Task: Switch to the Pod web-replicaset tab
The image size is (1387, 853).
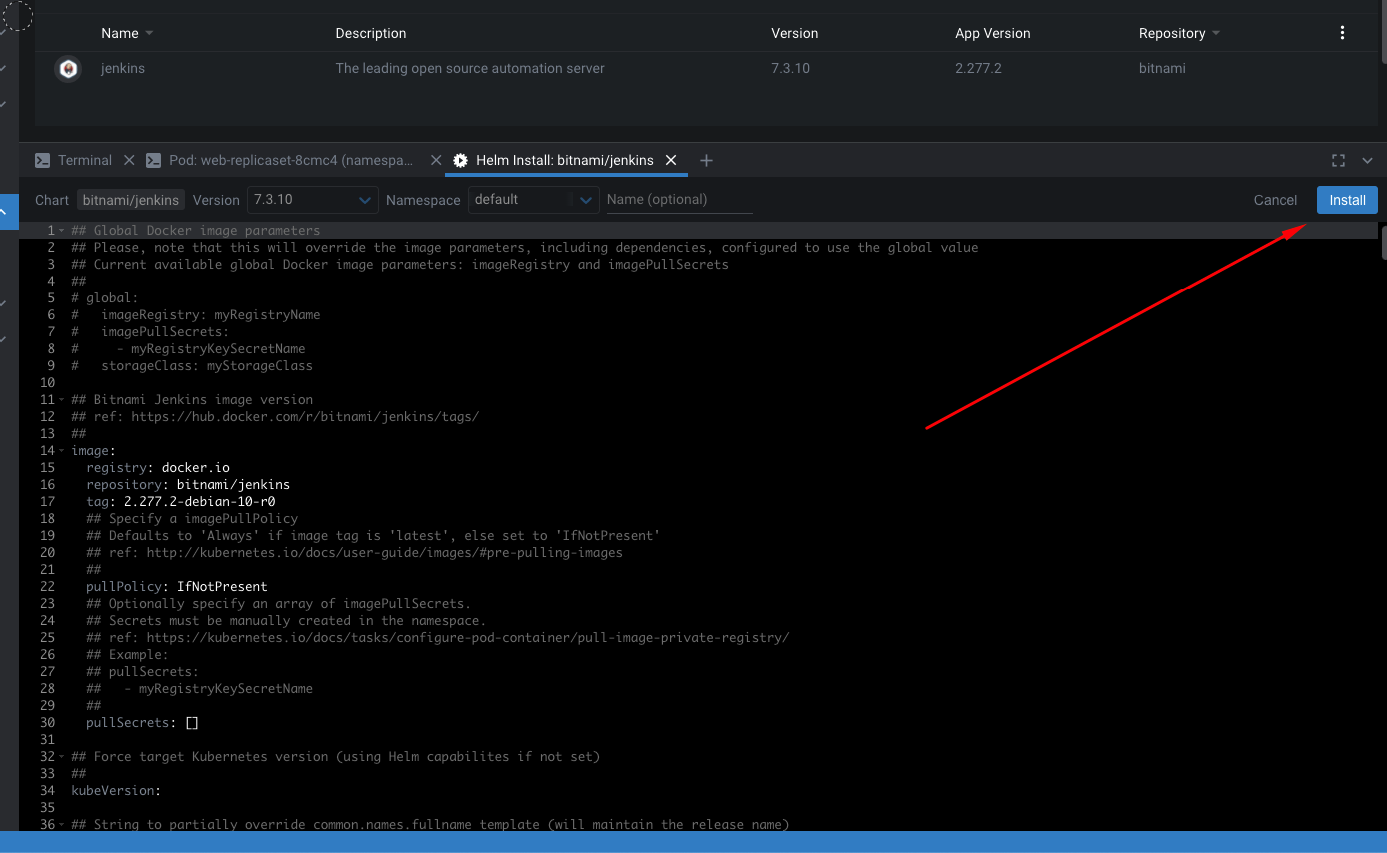Action: (289, 160)
